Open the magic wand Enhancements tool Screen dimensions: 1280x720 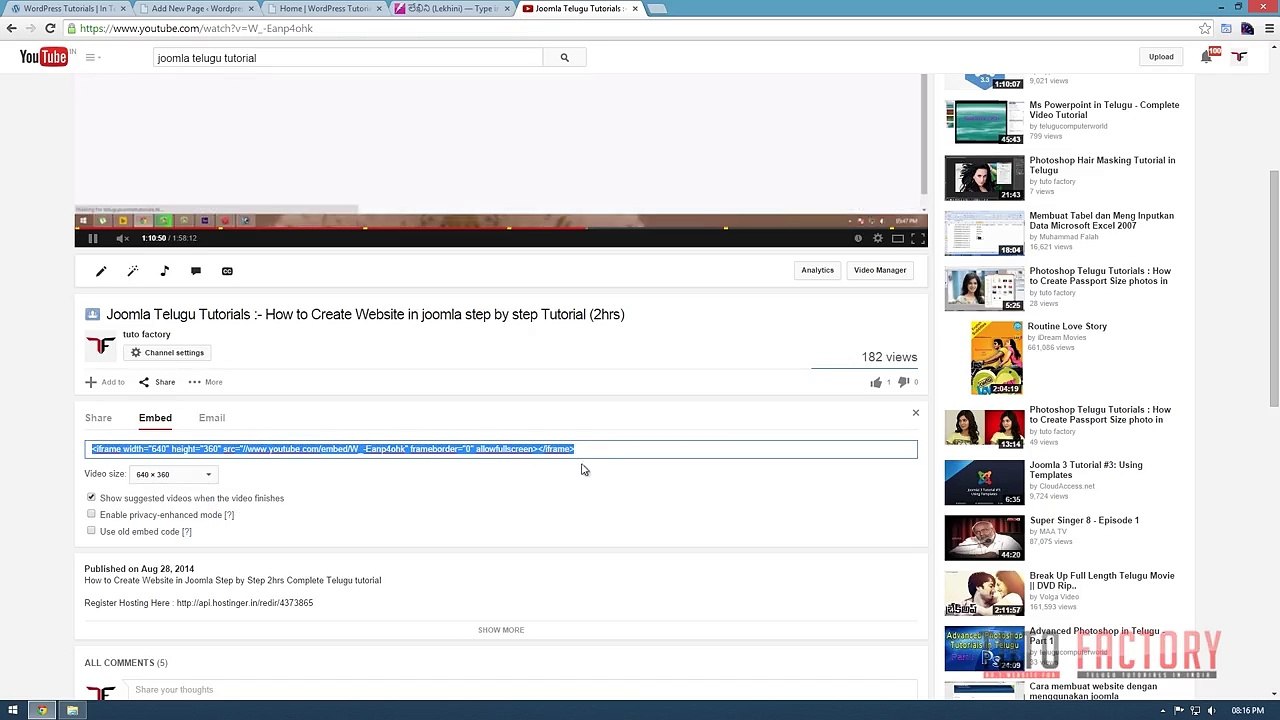[132, 271]
